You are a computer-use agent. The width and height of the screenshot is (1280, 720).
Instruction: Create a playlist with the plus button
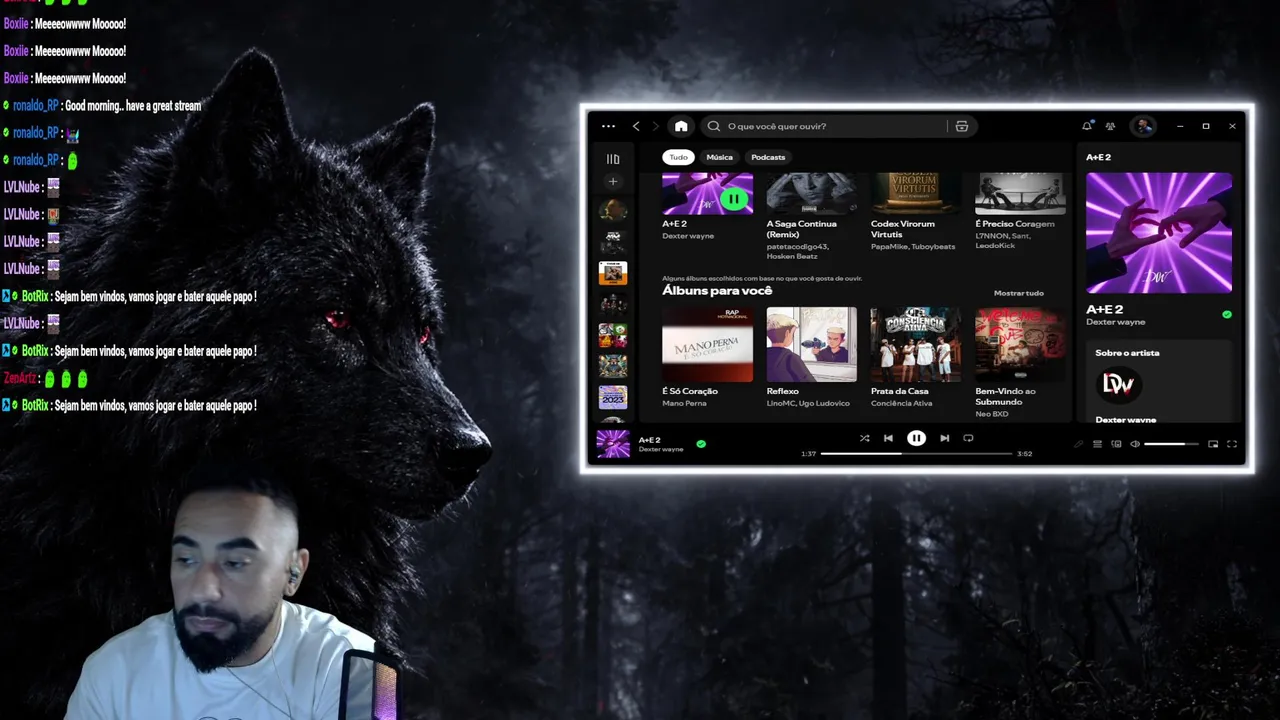point(613,182)
